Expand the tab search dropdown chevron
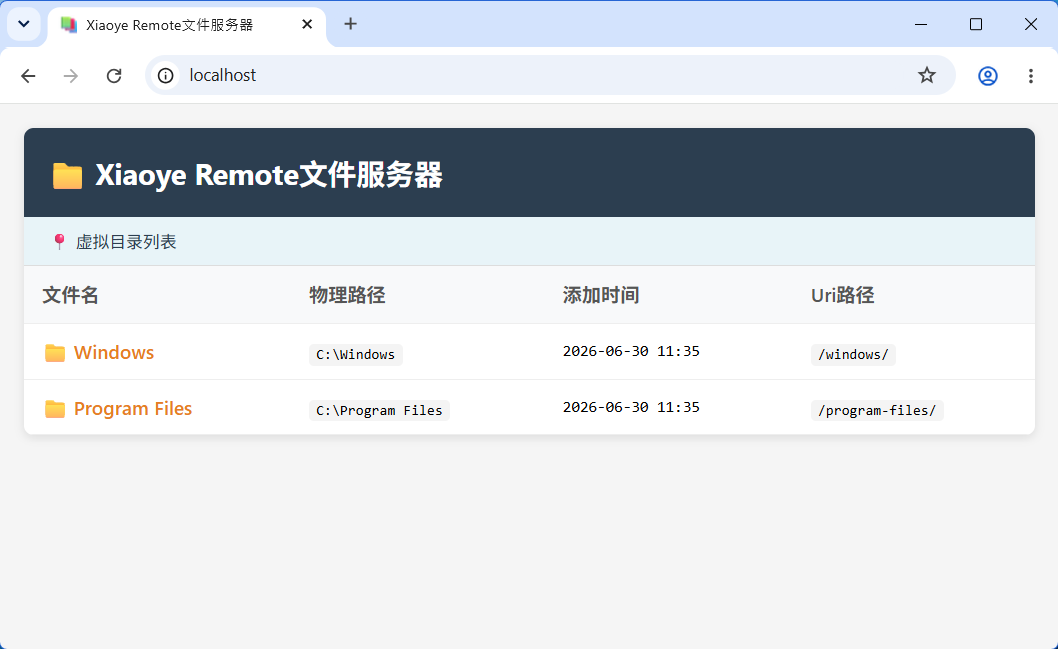The width and height of the screenshot is (1058, 649). pyautogui.click(x=24, y=24)
